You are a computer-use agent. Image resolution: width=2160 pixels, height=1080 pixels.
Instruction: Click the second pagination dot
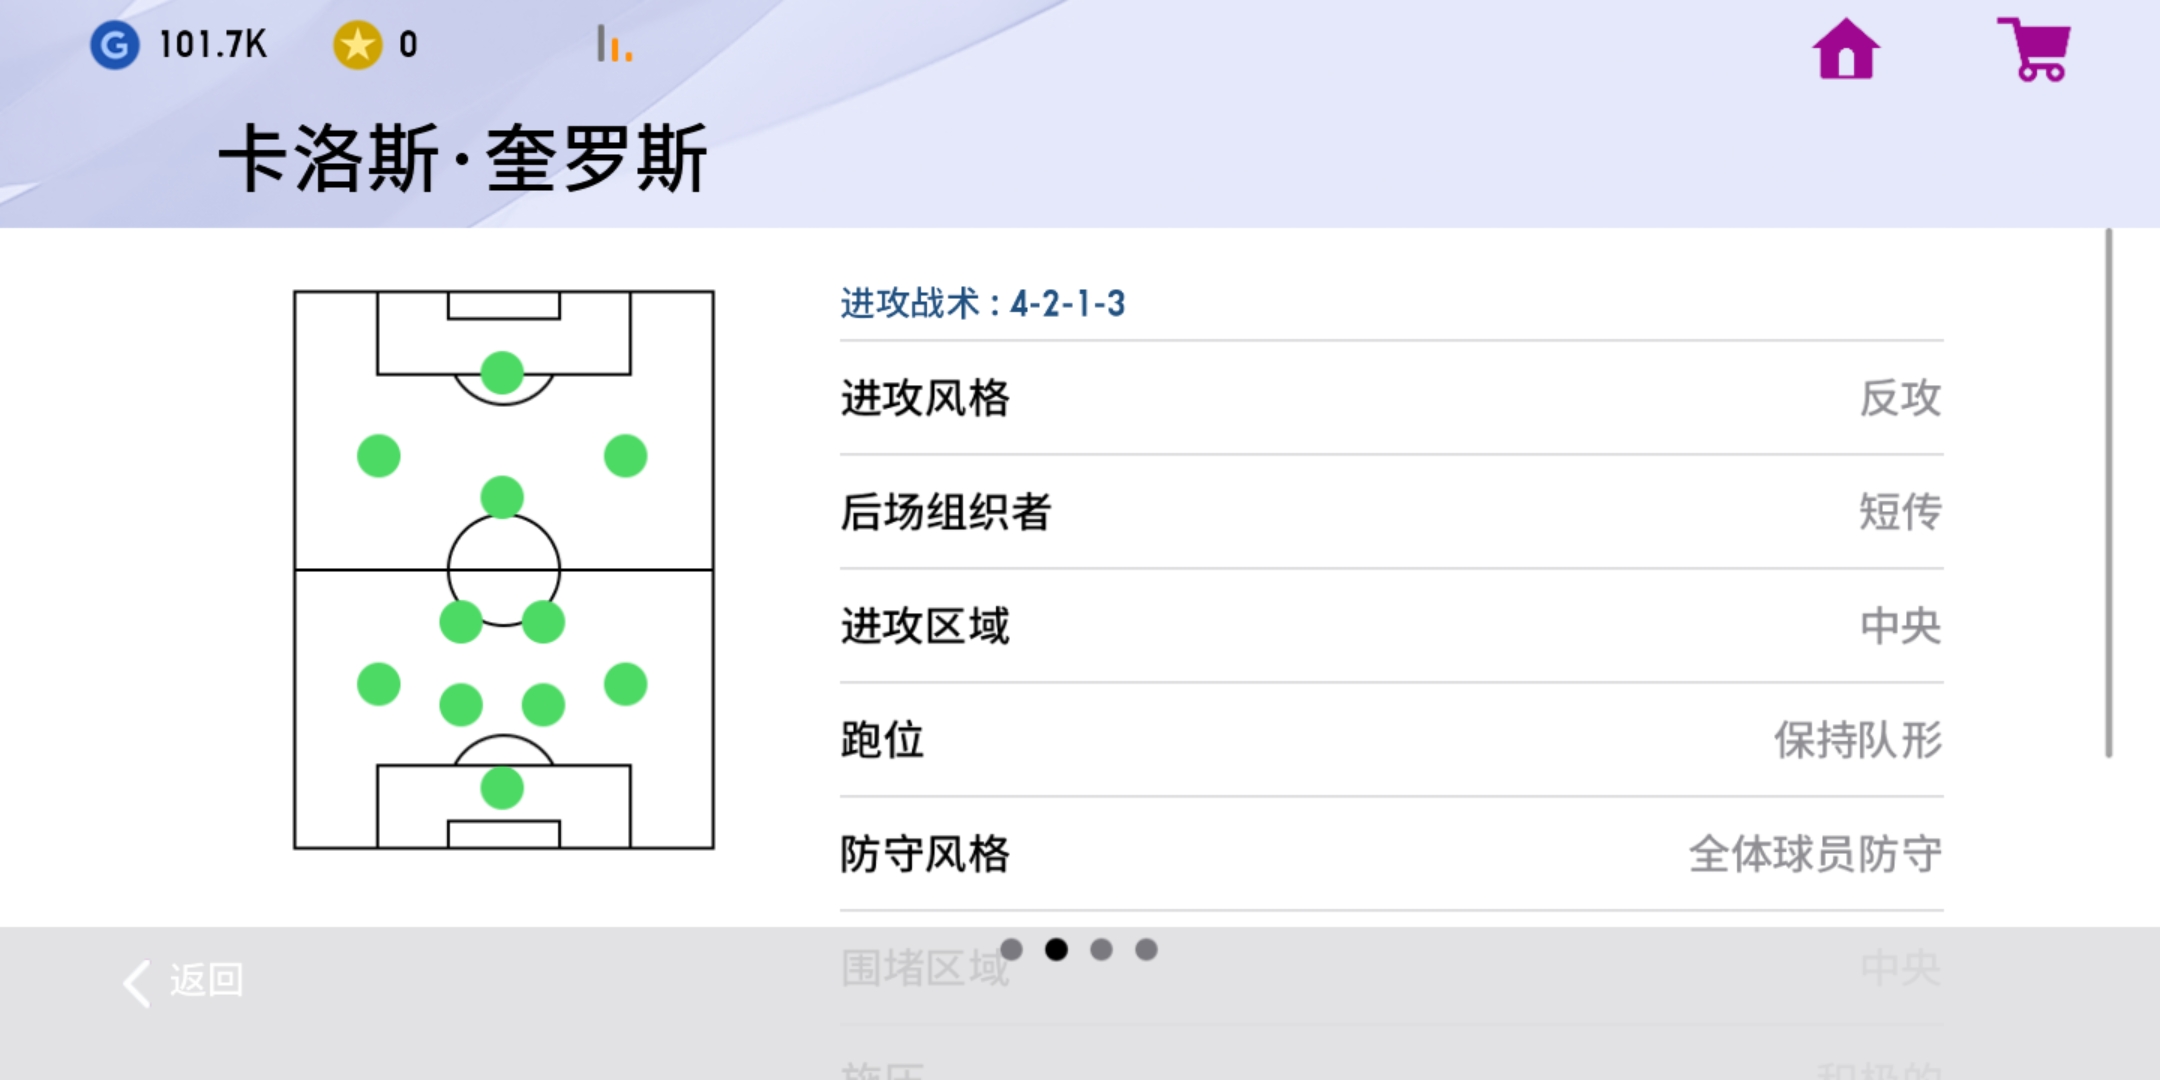(1055, 950)
